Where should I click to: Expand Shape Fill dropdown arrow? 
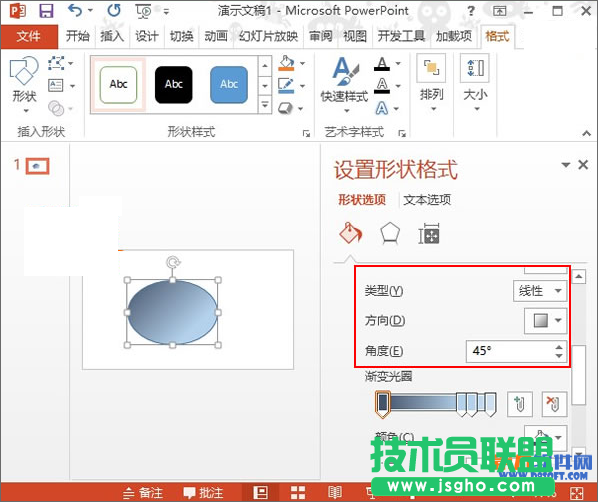pos(302,63)
